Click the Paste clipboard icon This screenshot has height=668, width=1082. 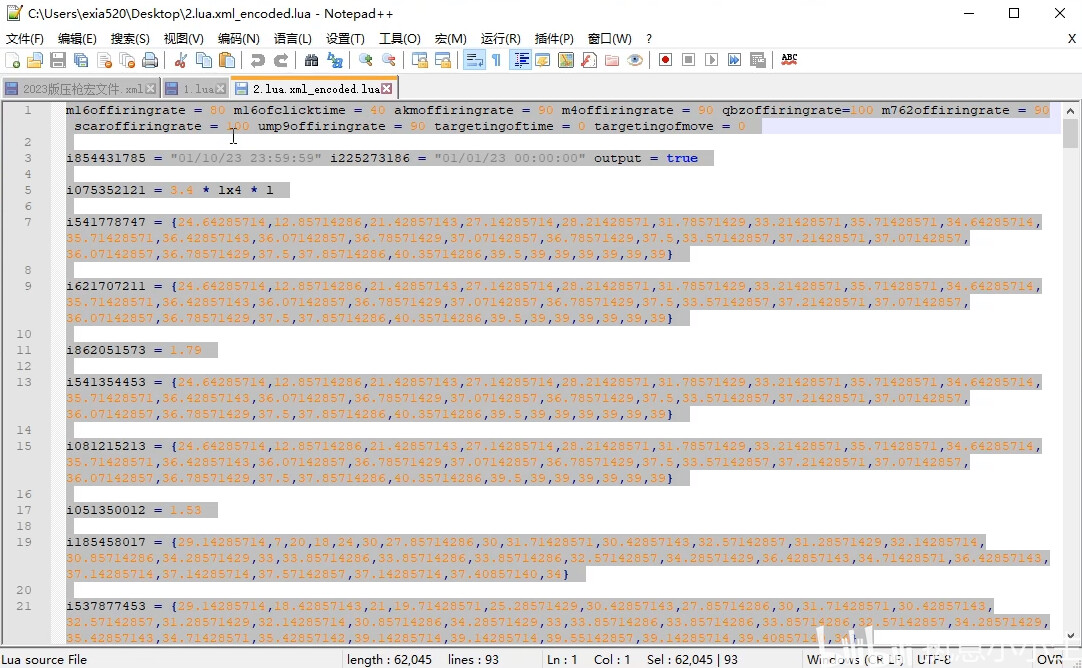pyautogui.click(x=226, y=60)
